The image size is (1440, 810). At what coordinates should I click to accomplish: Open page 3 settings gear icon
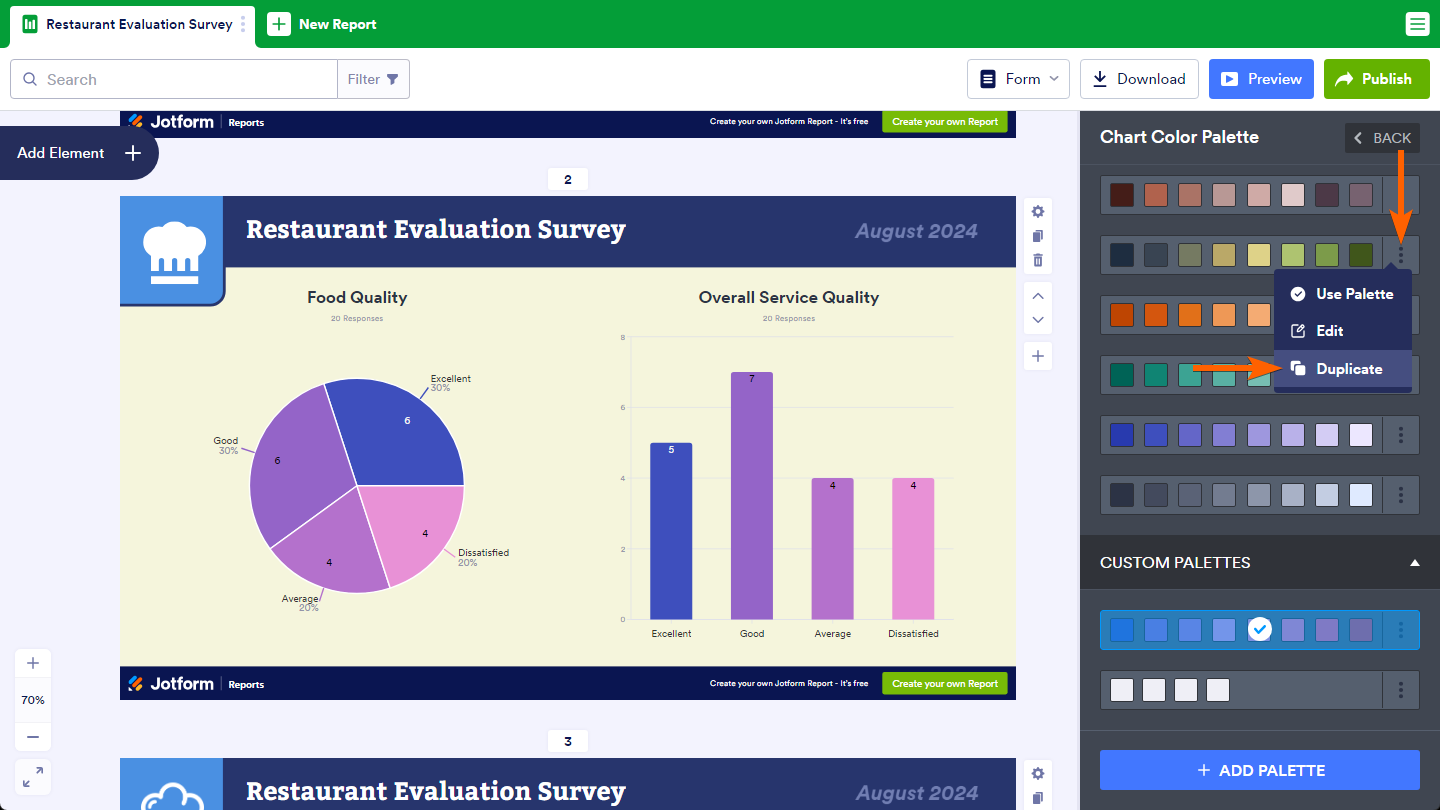pyautogui.click(x=1038, y=773)
